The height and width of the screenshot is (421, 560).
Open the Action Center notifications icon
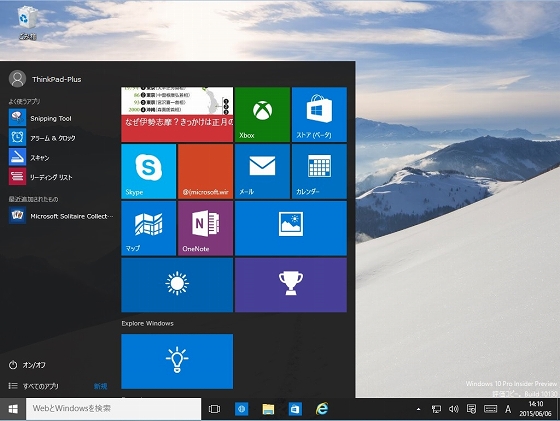point(471,409)
